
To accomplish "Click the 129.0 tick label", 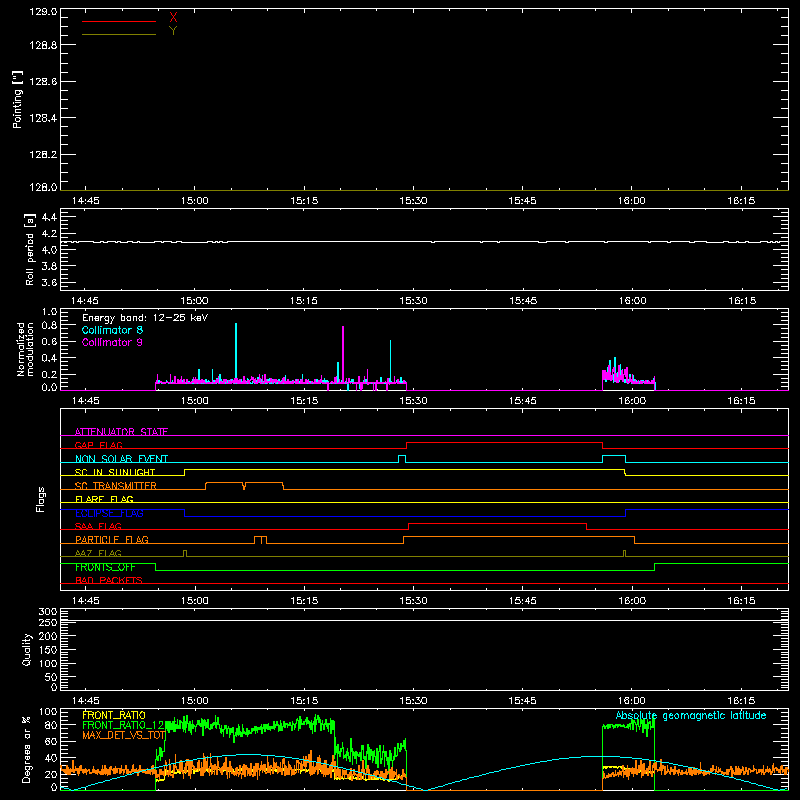I will (x=43, y=12).
